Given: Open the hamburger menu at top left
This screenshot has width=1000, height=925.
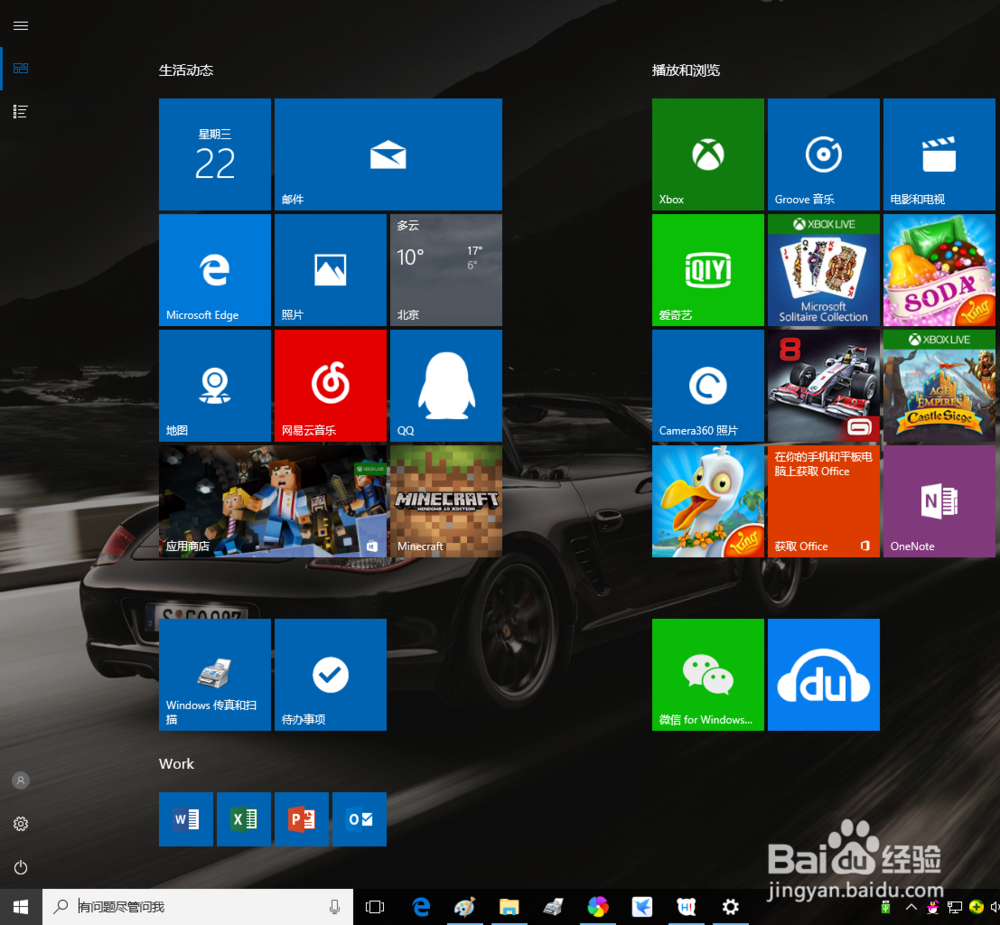Looking at the screenshot, I should [x=20, y=26].
